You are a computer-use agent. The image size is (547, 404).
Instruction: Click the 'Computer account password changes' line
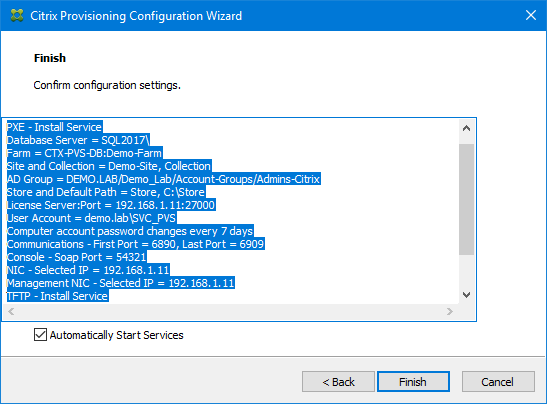[130, 231]
